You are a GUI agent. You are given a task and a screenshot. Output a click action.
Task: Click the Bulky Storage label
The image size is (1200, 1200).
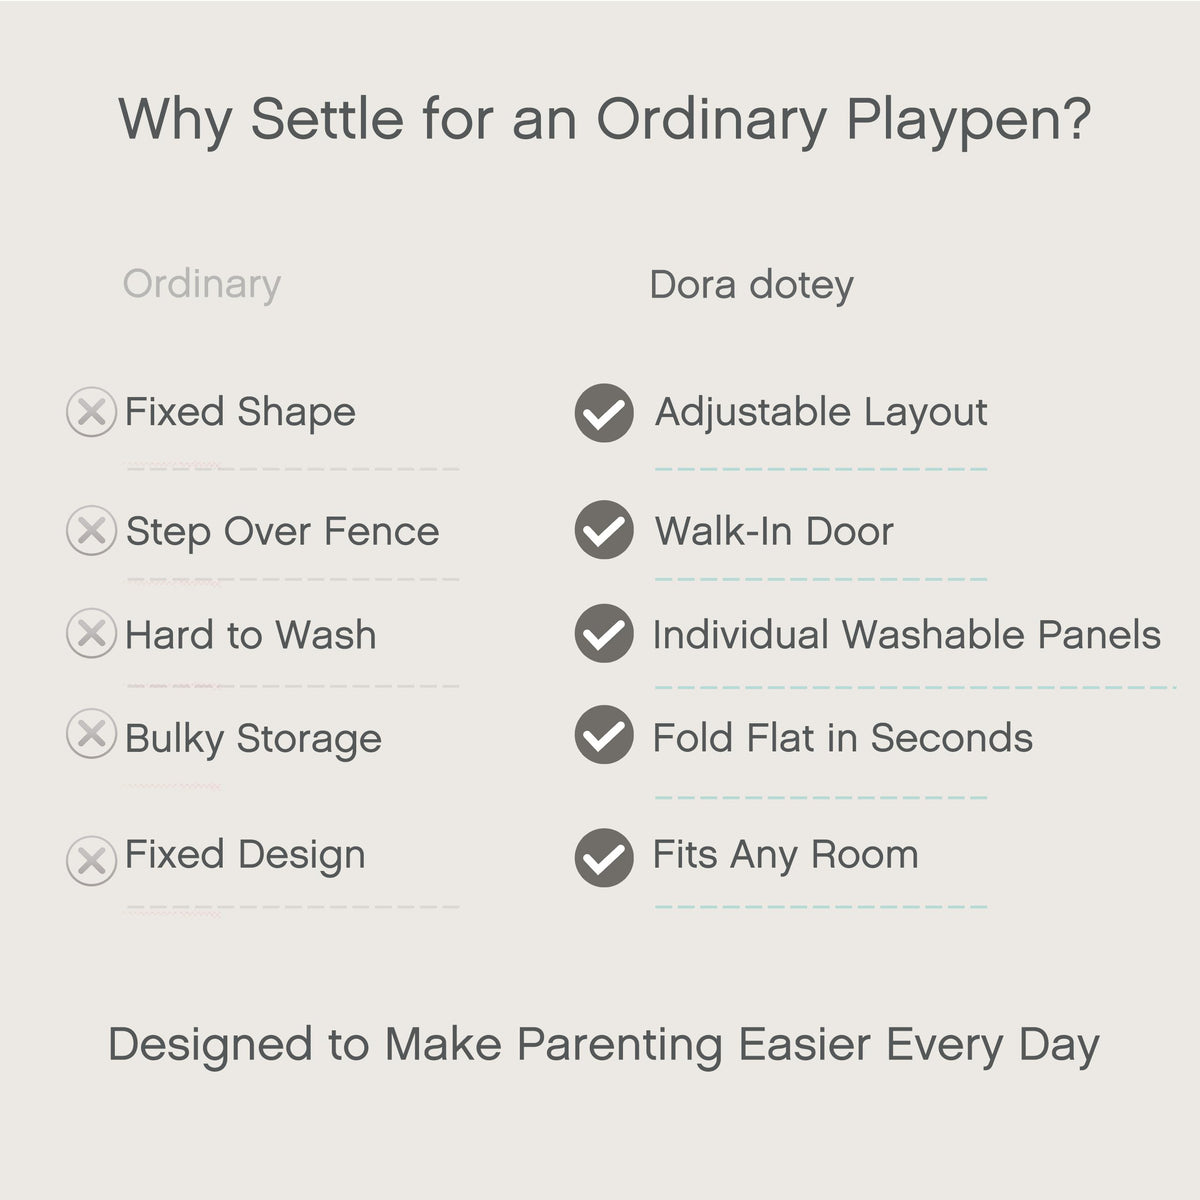coord(253,739)
